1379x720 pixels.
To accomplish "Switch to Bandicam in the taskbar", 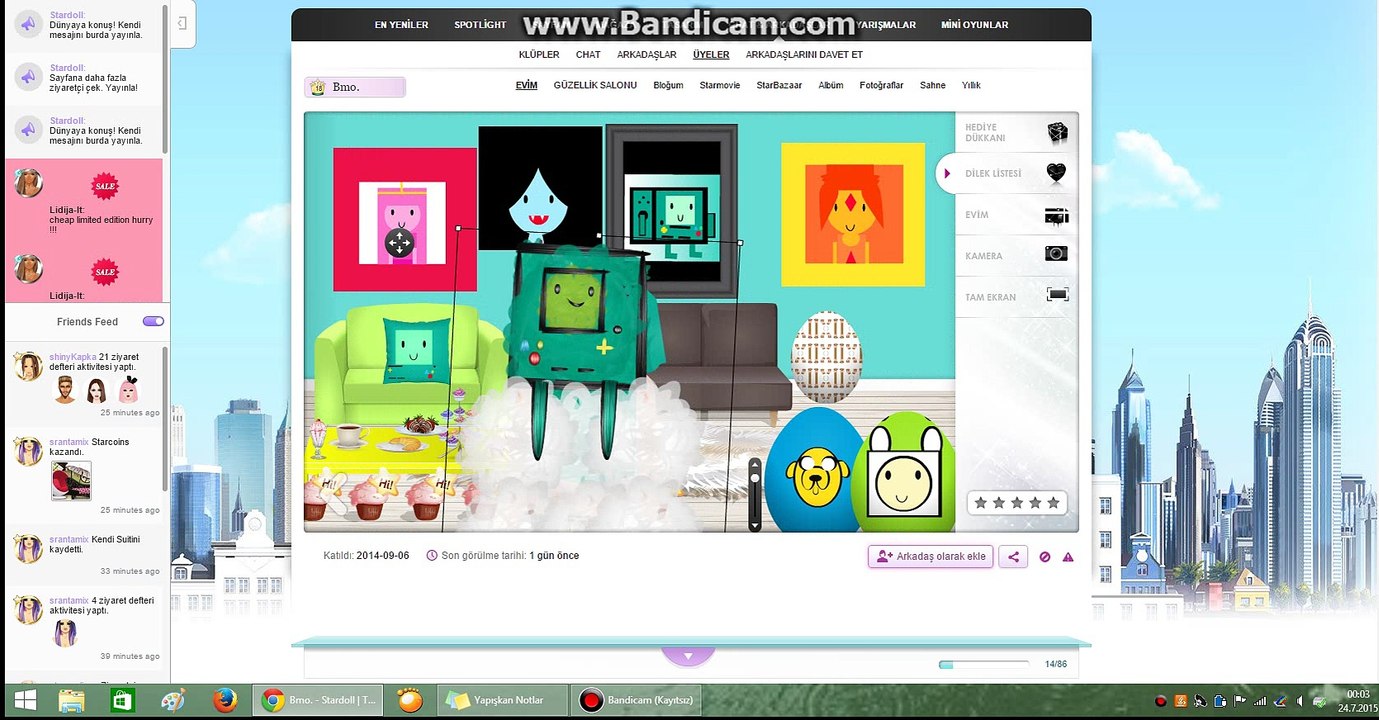I will click(x=638, y=700).
